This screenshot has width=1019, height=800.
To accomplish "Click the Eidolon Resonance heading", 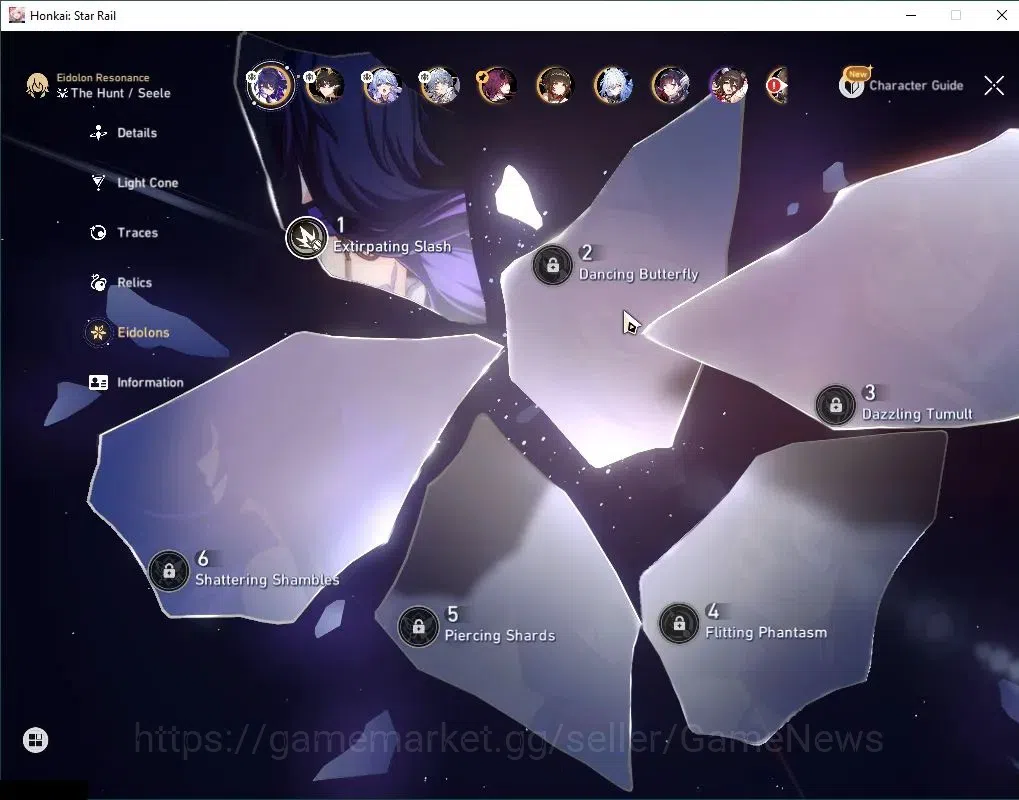I will coord(103,77).
